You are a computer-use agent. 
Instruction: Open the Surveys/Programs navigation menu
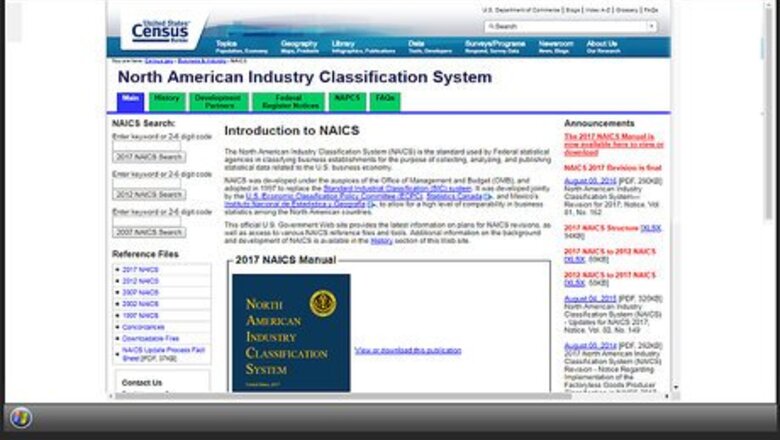click(x=494, y=46)
